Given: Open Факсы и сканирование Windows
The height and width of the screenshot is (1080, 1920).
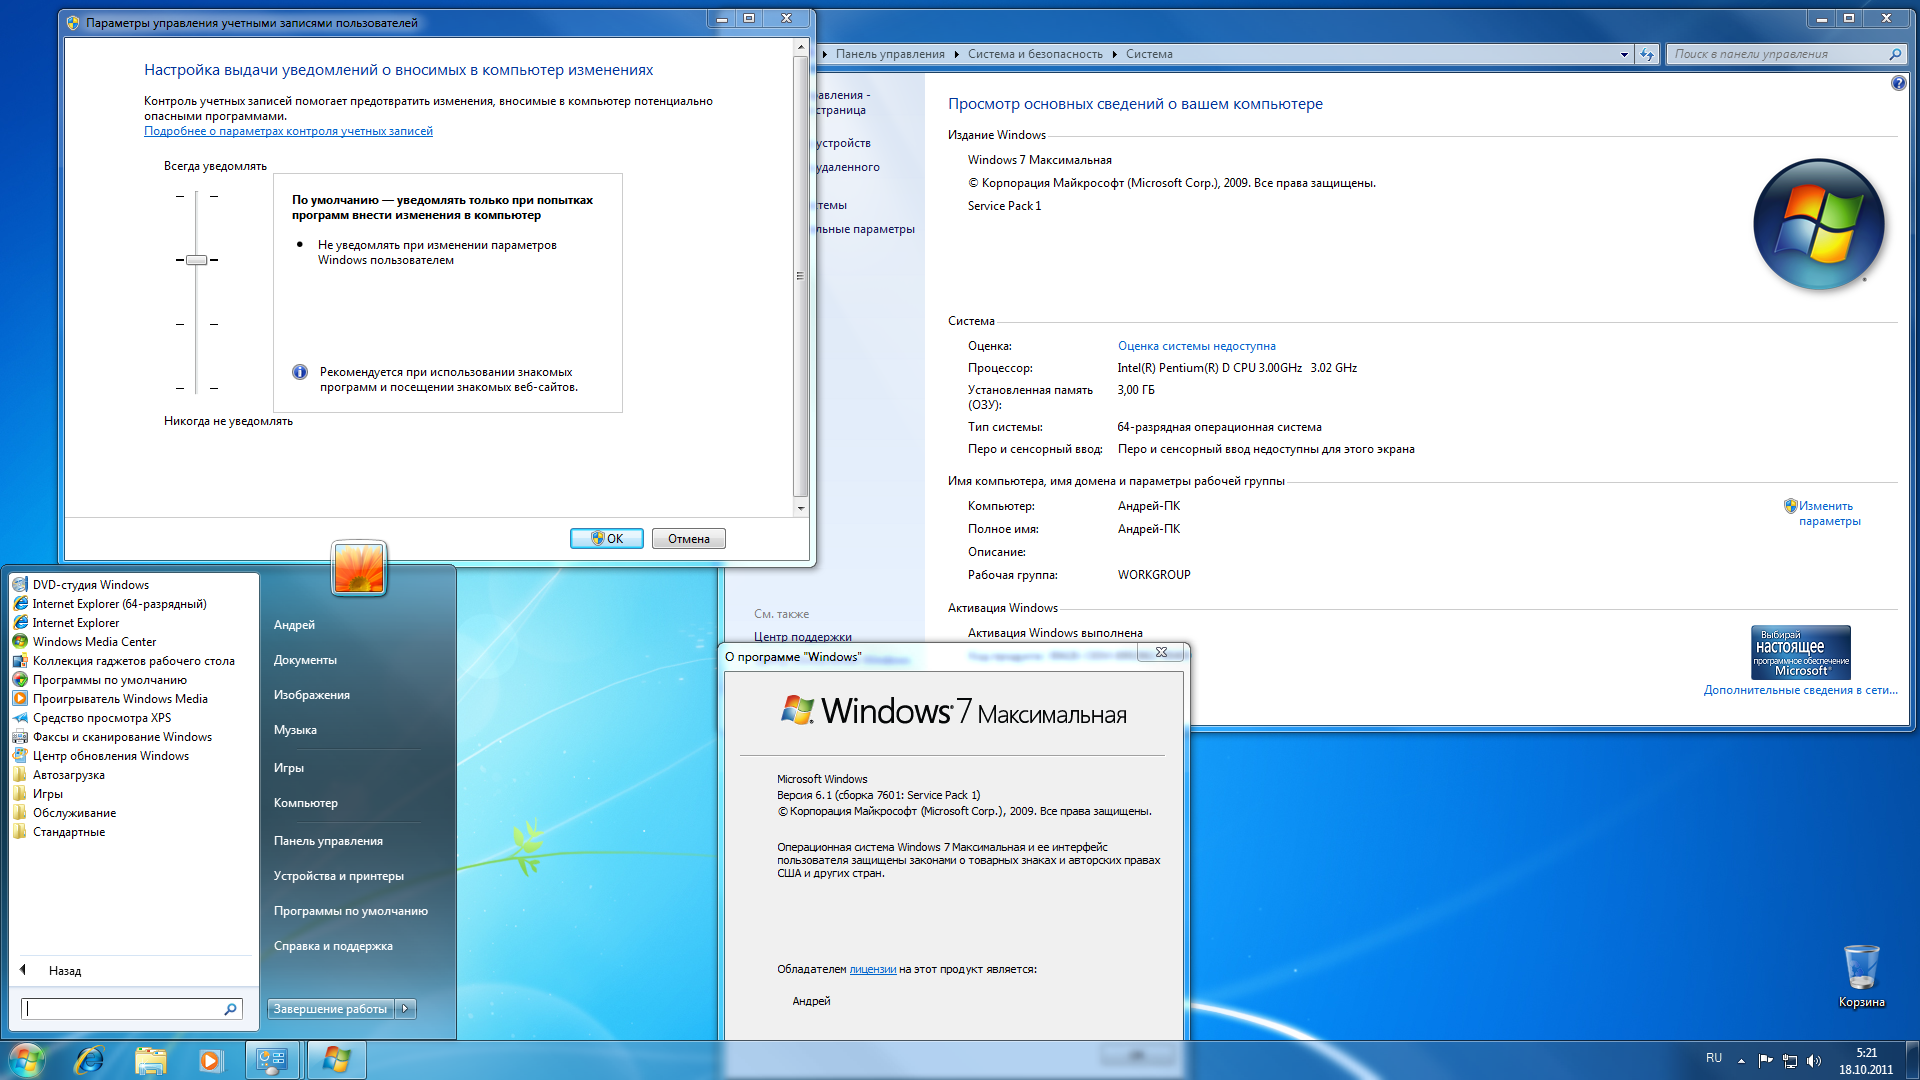Looking at the screenshot, I should pyautogui.click(x=122, y=737).
